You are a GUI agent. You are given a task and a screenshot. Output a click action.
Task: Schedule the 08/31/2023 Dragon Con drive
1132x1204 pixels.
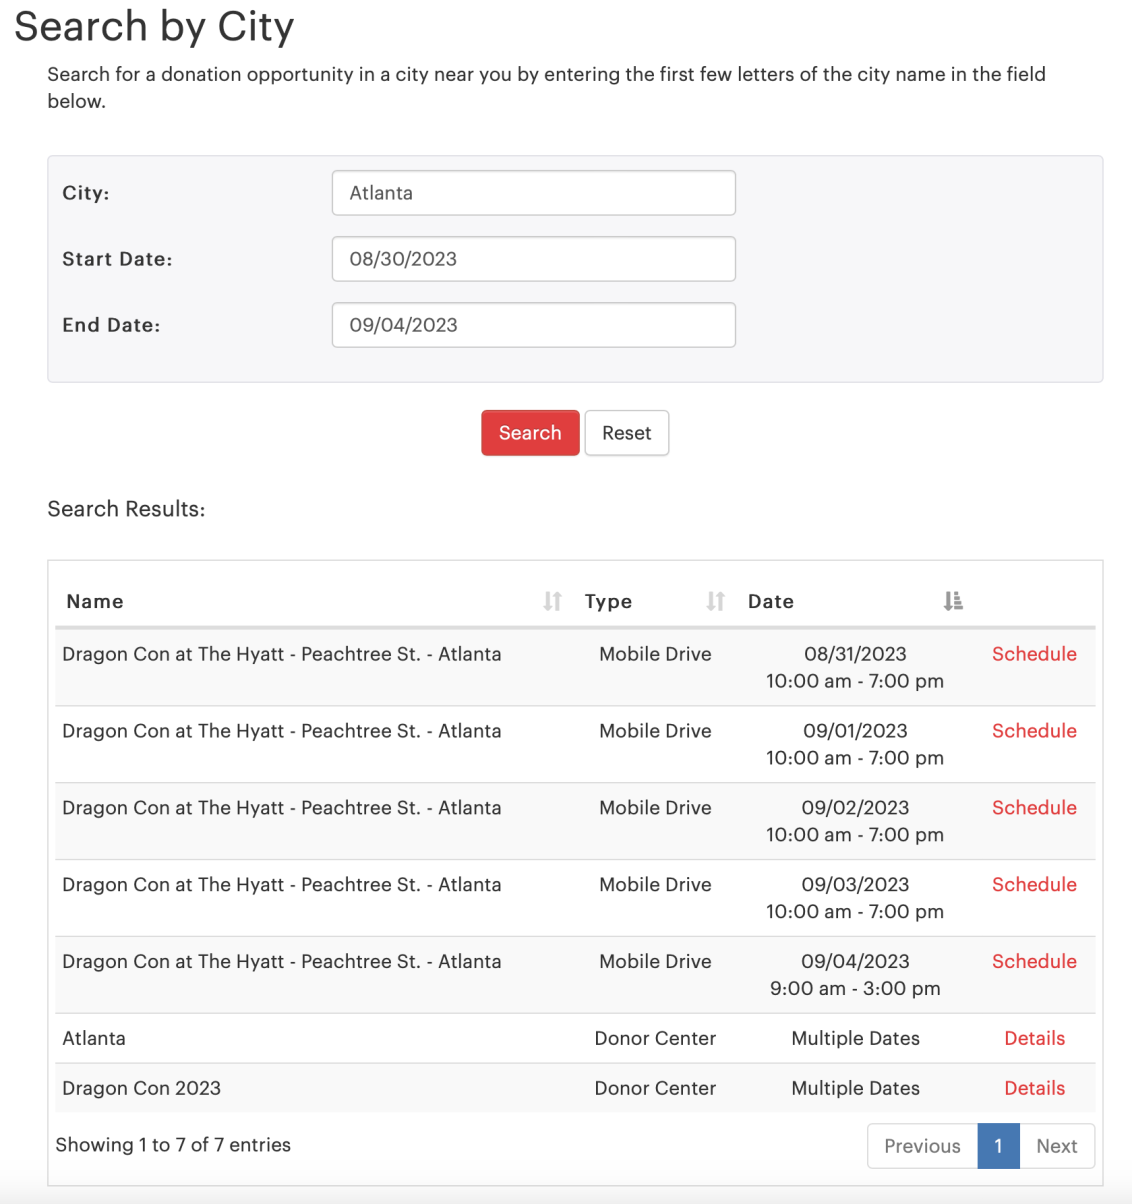click(x=1034, y=654)
